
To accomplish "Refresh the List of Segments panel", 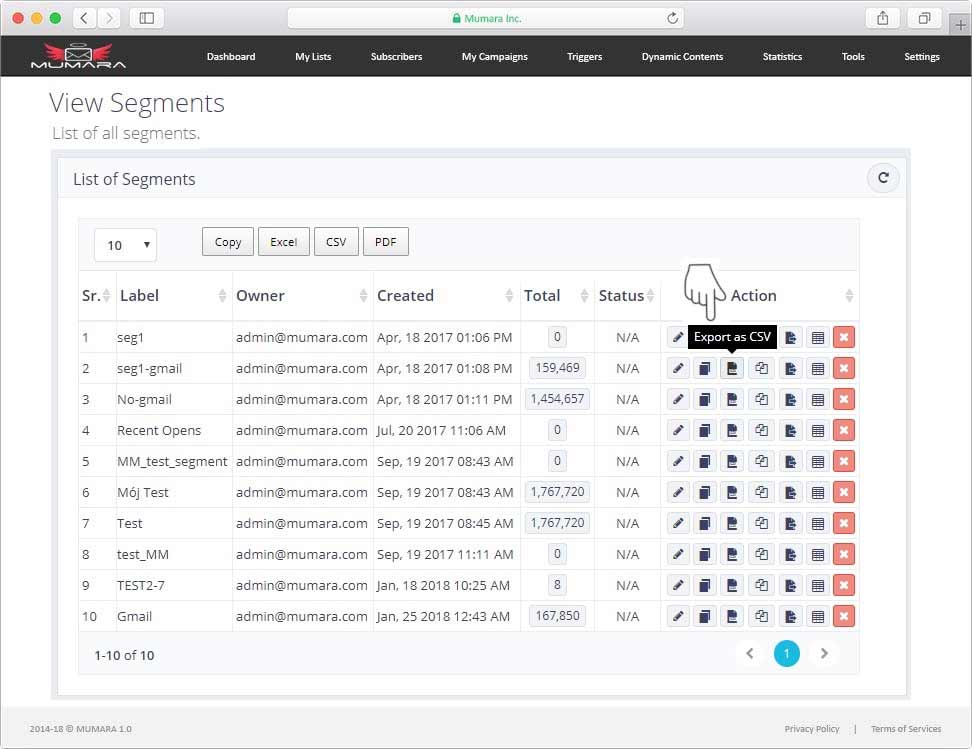I will point(883,178).
